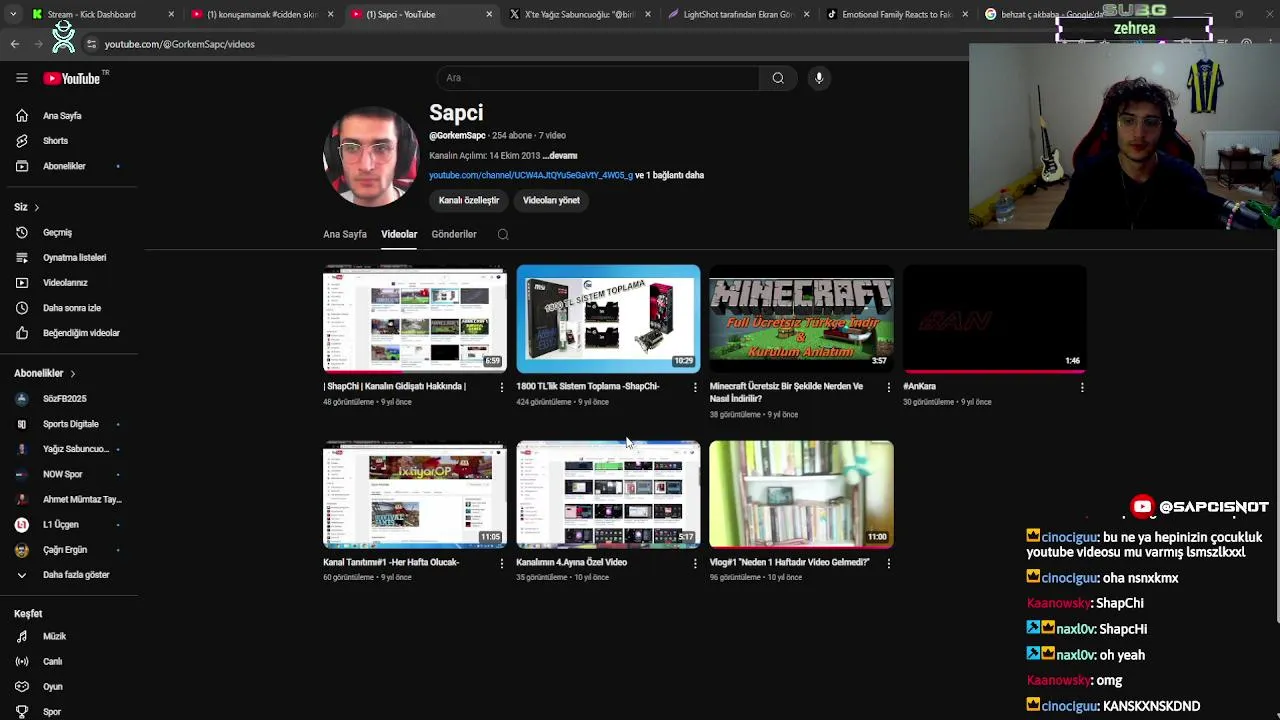The image size is (1280, 720).
Task: Start voice search with microphone icon
Action: coord(819,78)
